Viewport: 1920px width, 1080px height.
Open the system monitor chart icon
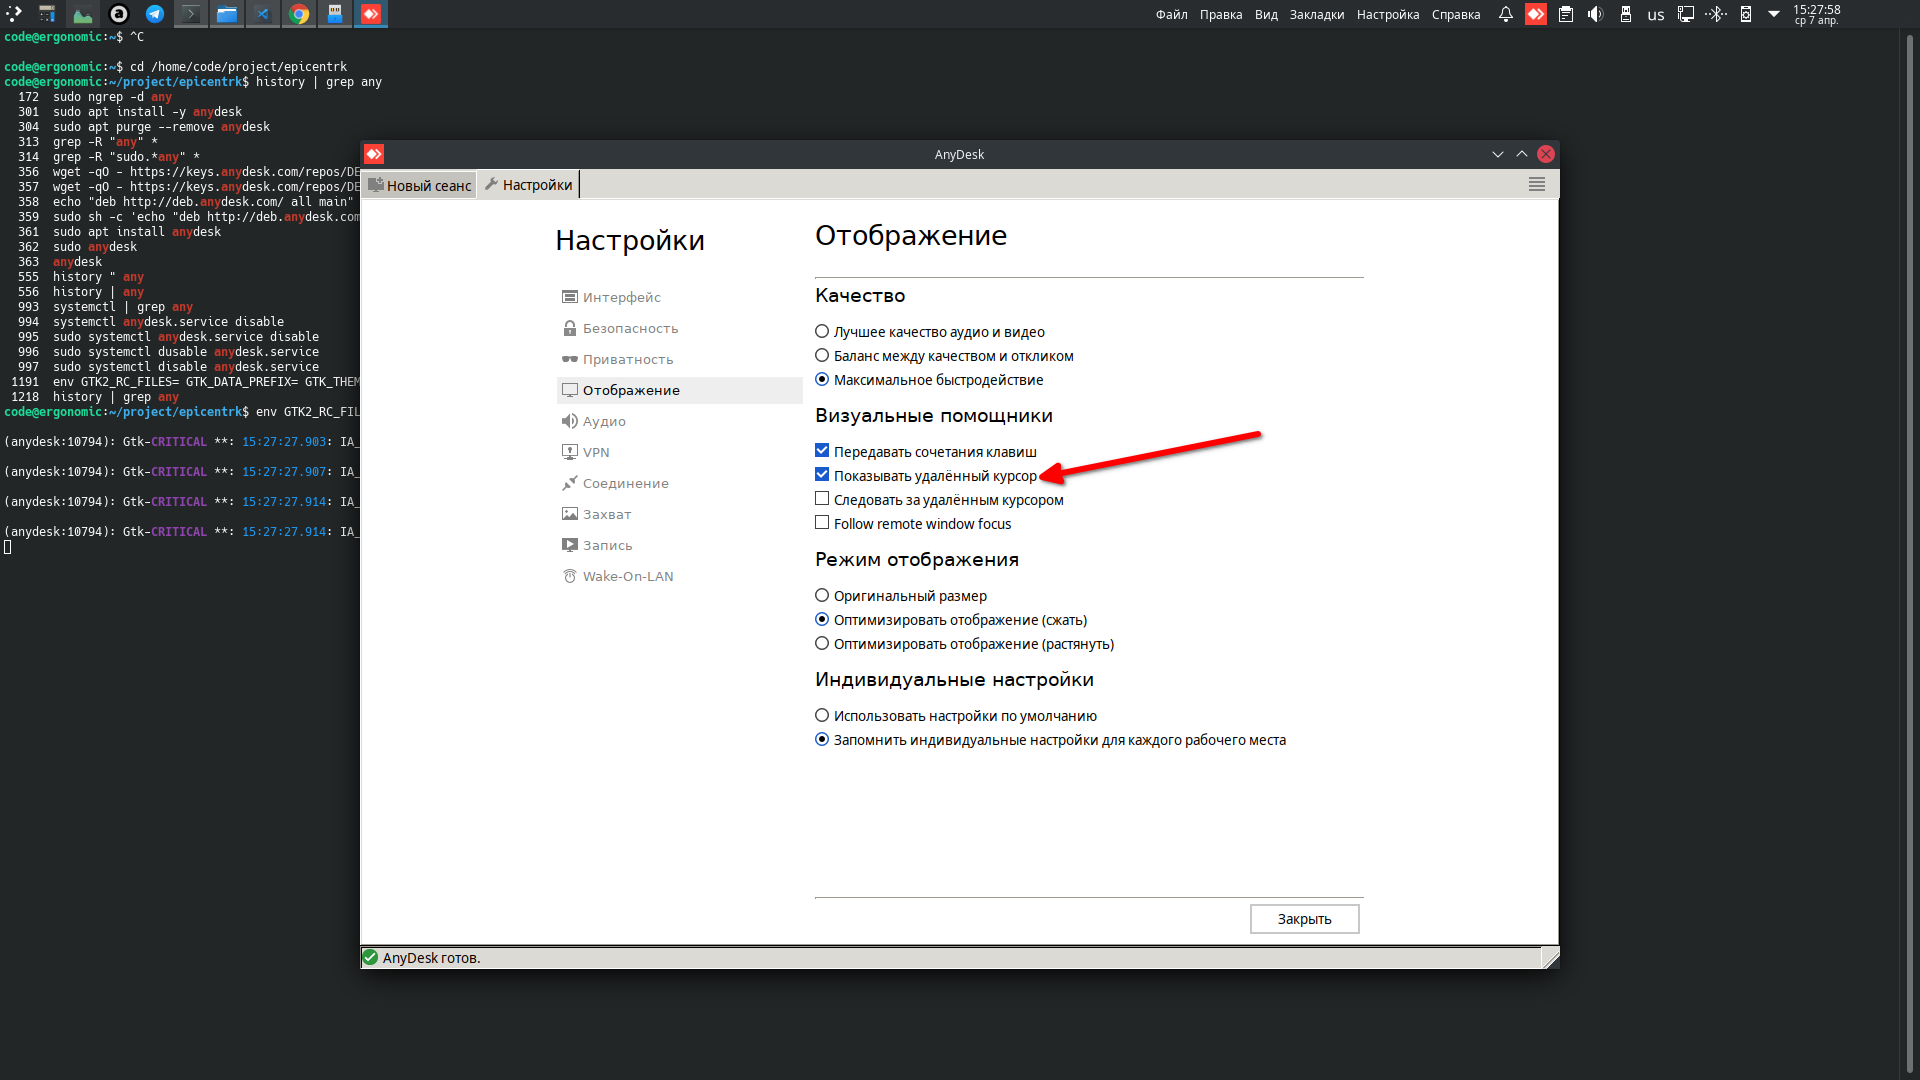point(83,14)
